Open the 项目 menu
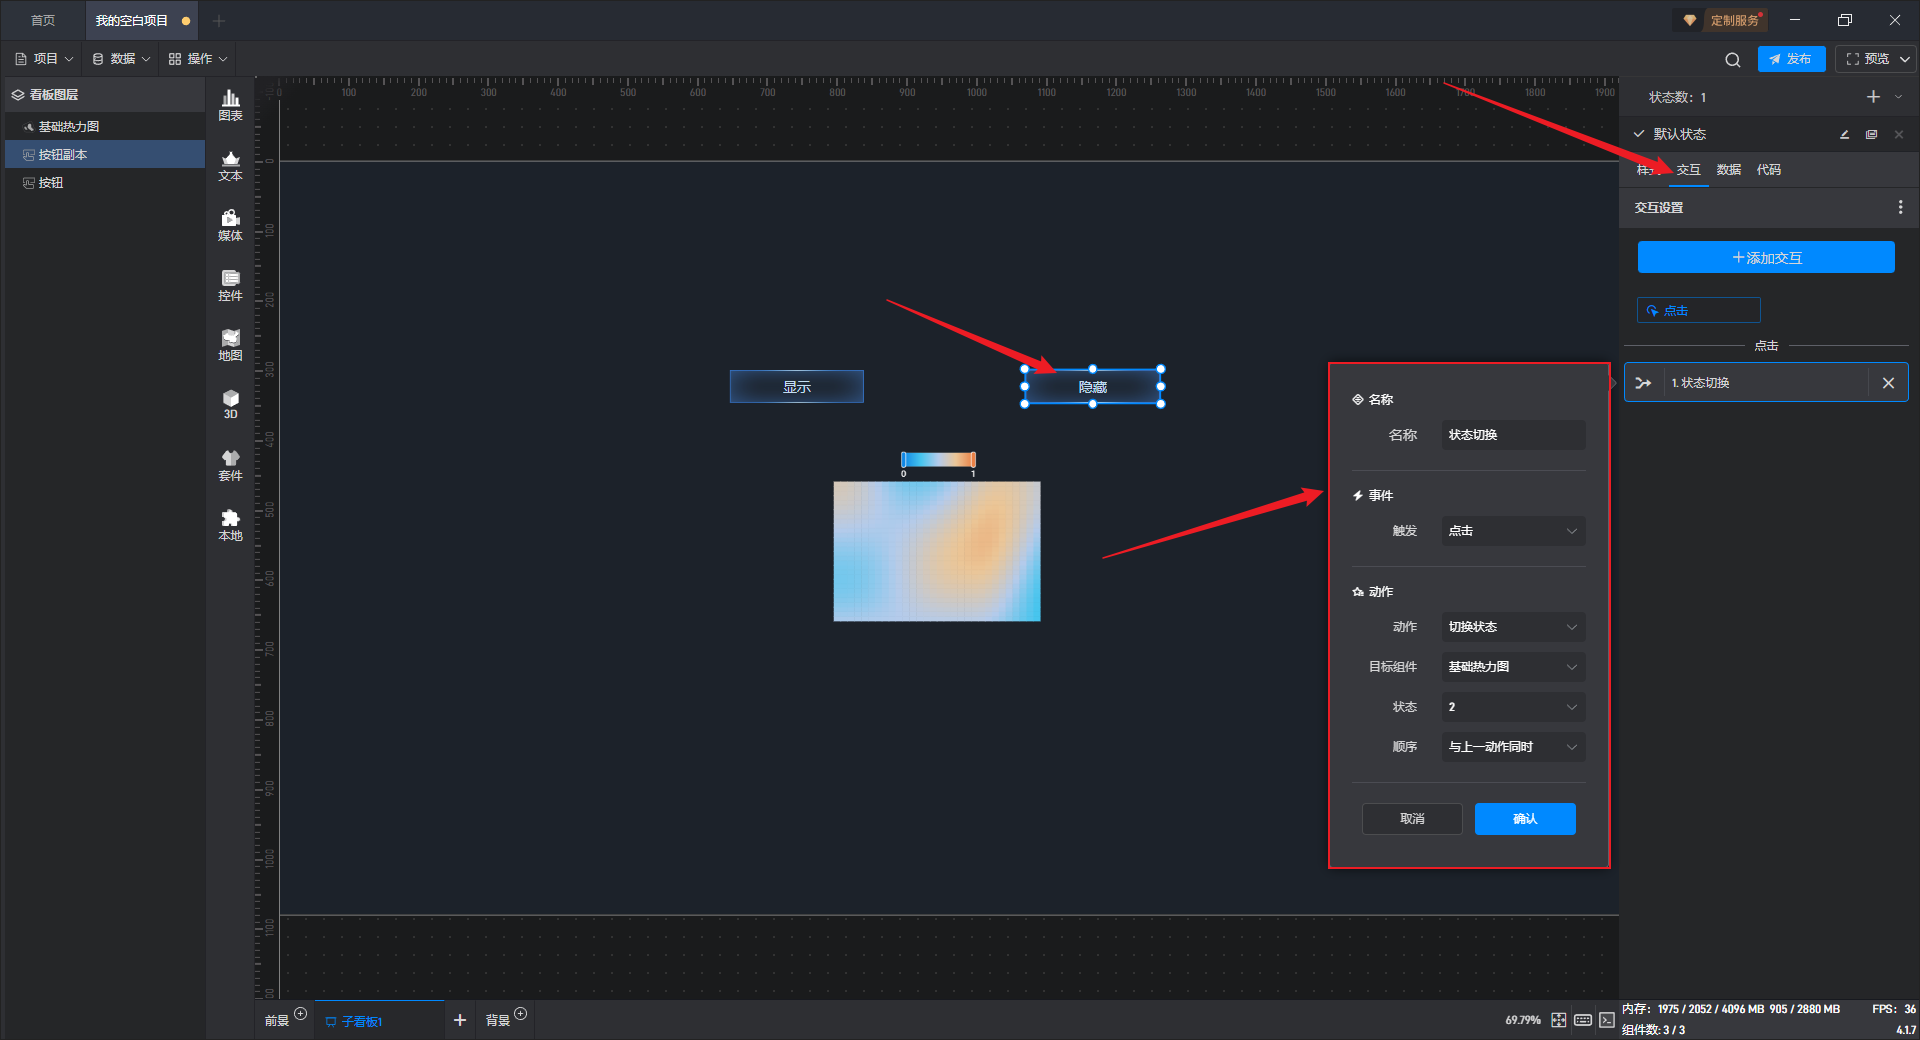 point(45,59)
